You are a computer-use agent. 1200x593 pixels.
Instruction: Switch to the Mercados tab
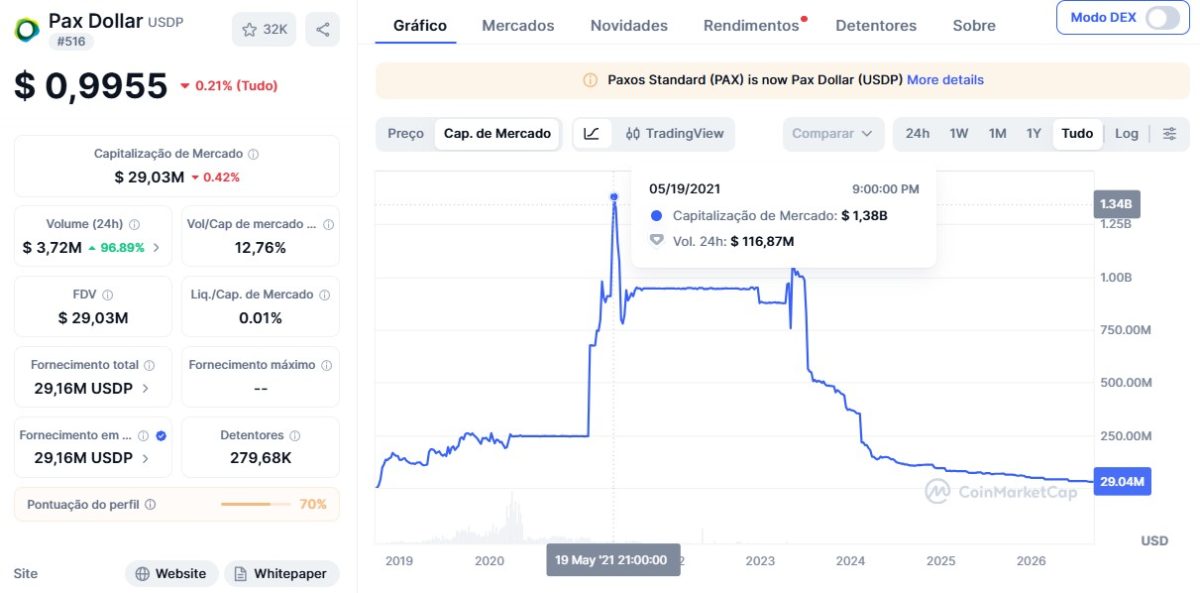point(518,26)
